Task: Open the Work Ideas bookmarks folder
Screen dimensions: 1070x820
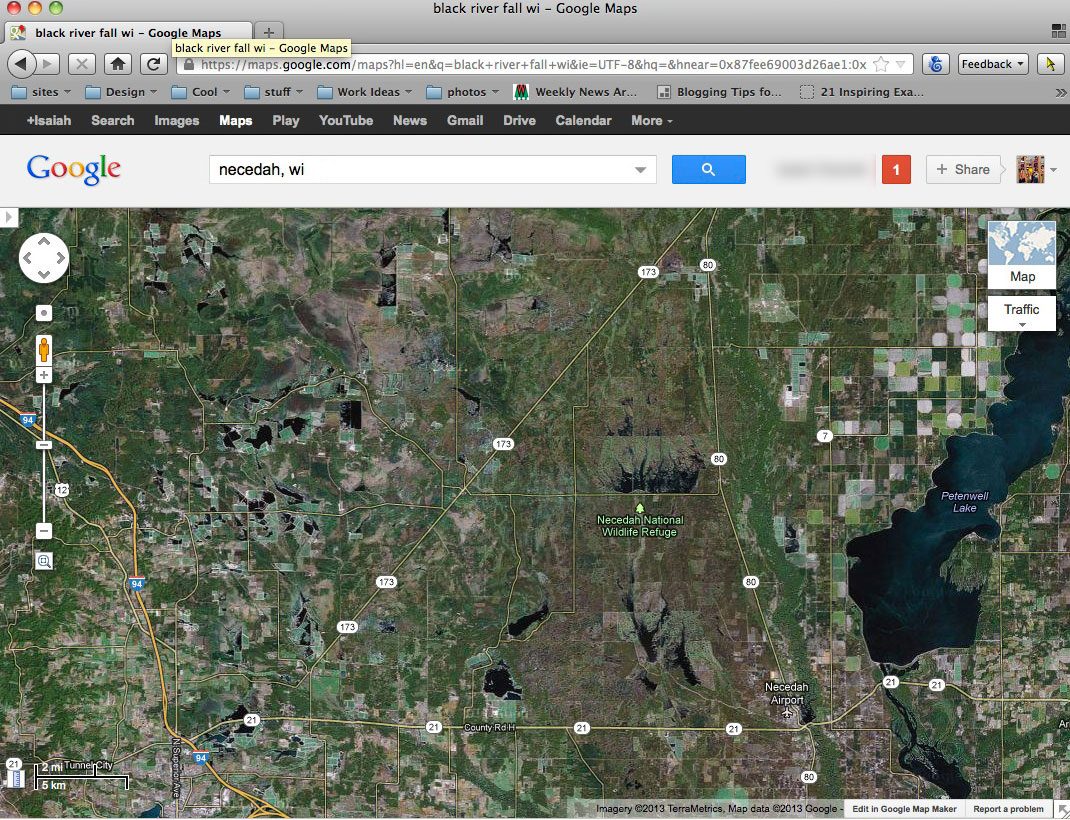Action: pos(365,92)
